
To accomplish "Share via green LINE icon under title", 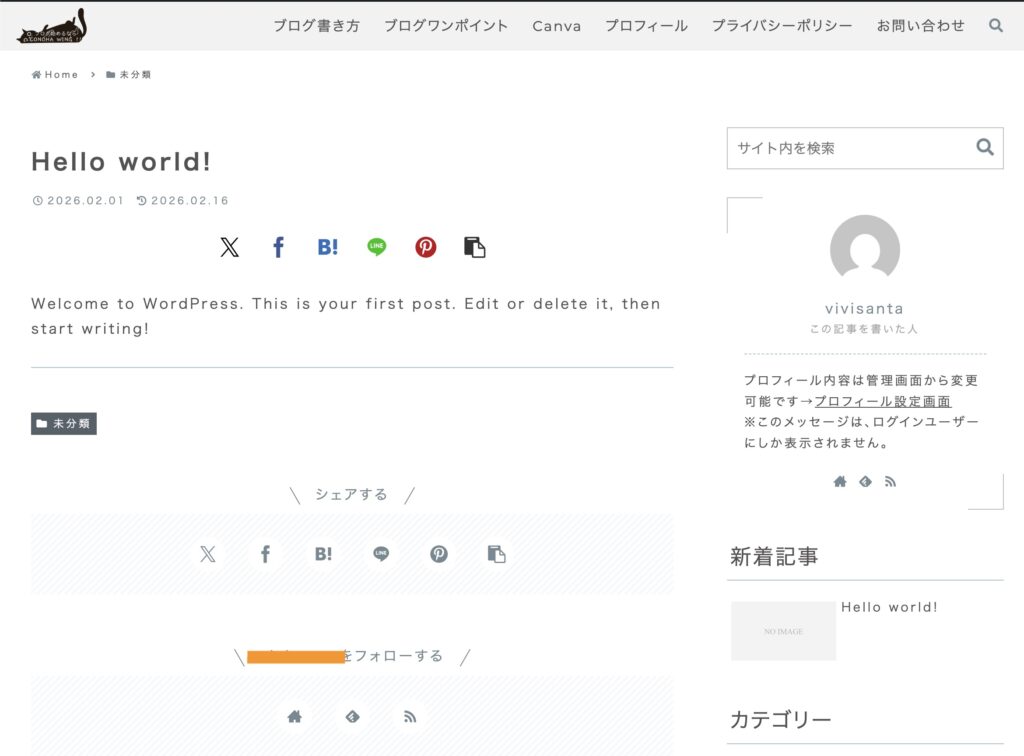I will point(376,247).
